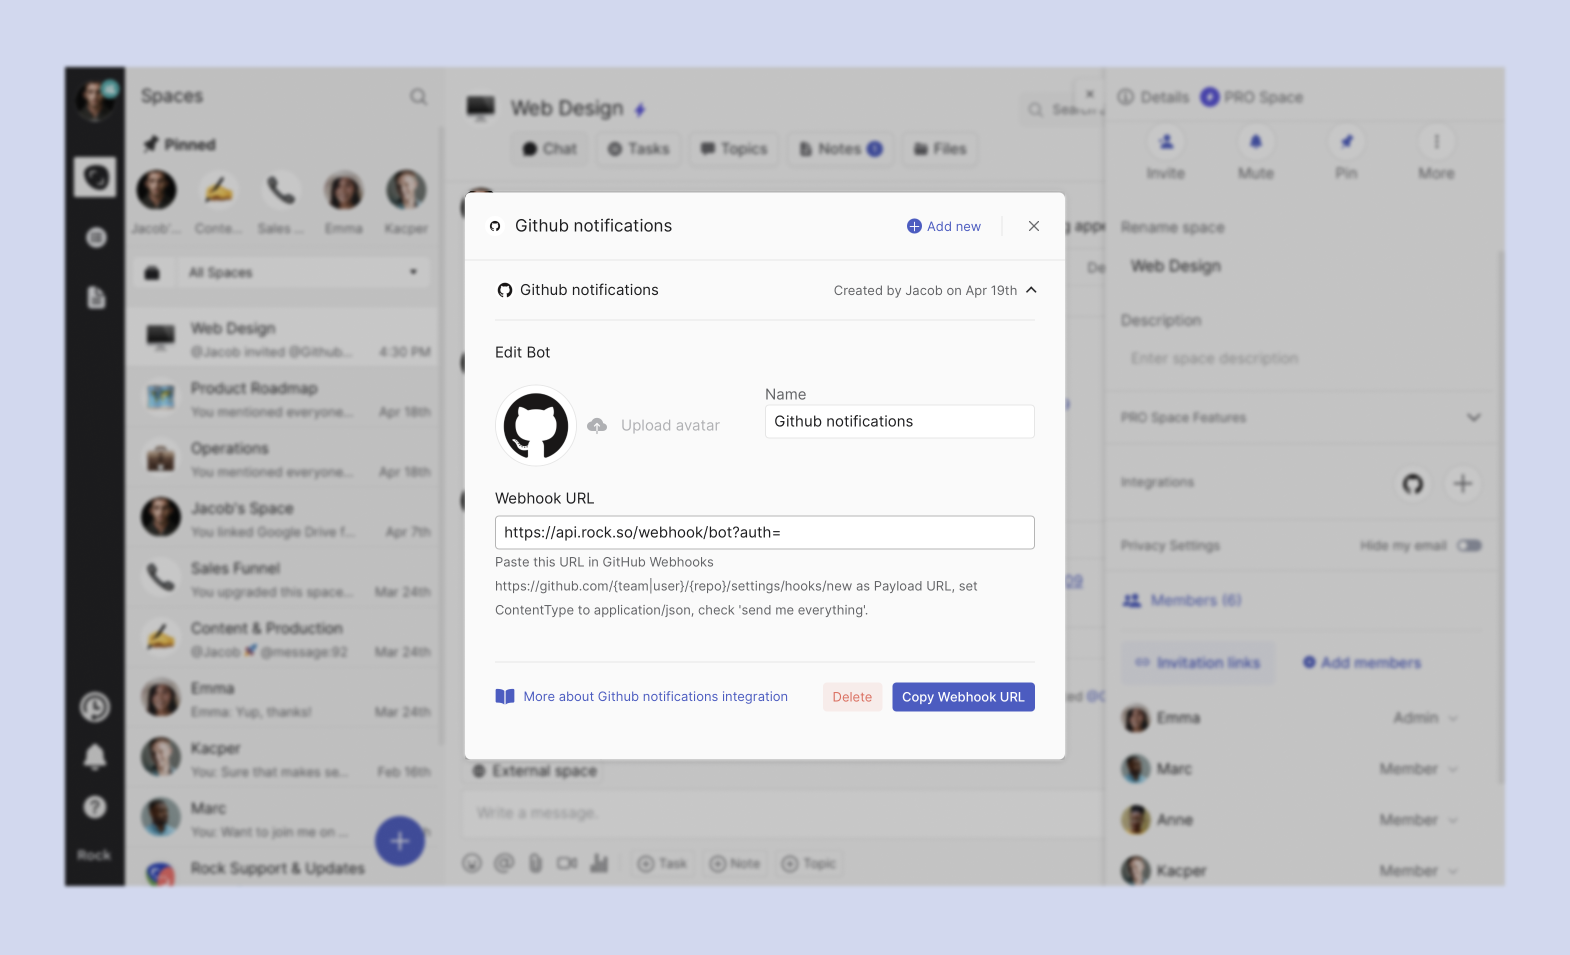Click the Name input field
The height and width of the screenshot is (955, 1570).
899,422
